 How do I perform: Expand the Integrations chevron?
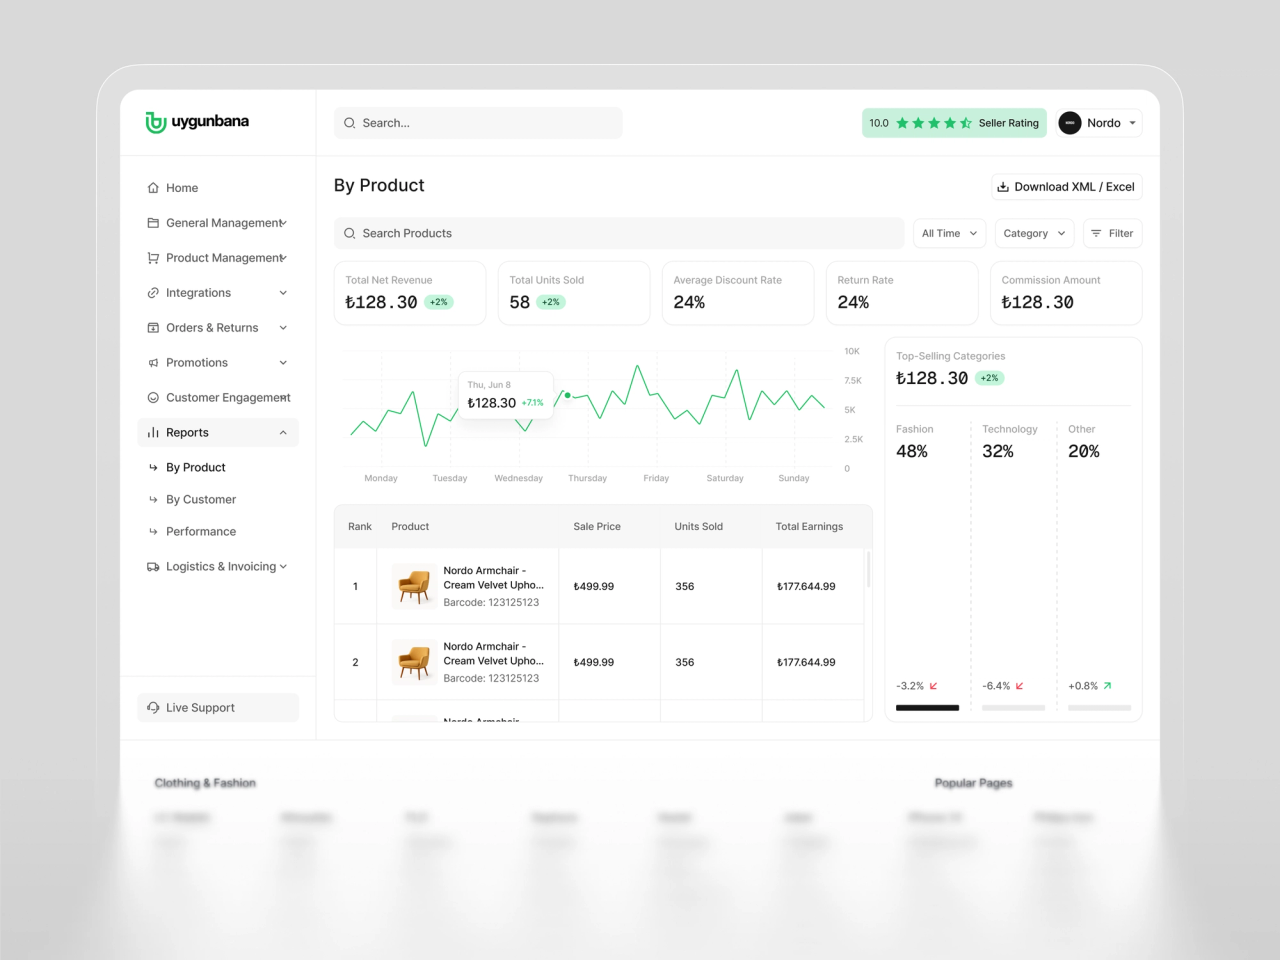[x=283, y=293]
